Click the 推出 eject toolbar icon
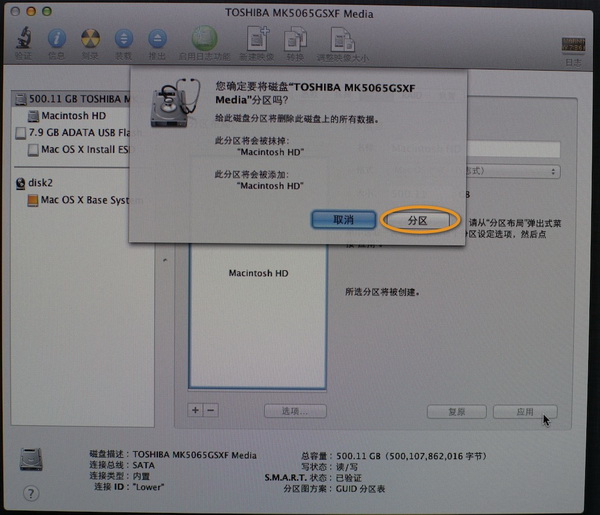This screenshot has height=515, width=600. point(157,38)
